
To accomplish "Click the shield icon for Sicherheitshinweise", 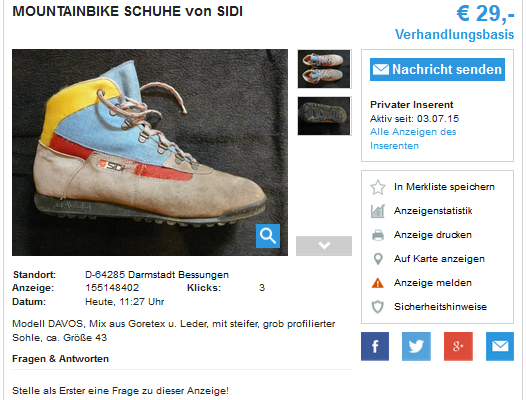I will (378, 307).
